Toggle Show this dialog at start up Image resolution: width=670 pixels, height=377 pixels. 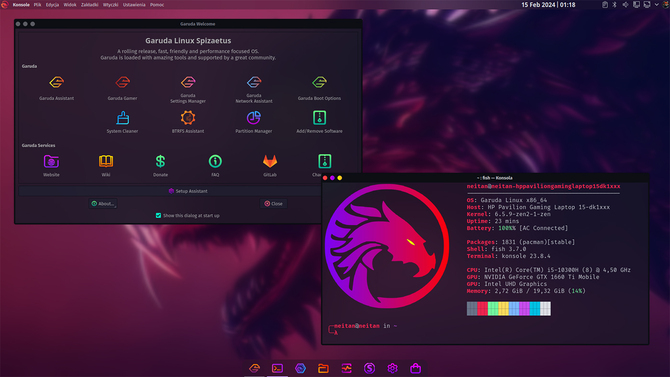click(x=159, y=215)
